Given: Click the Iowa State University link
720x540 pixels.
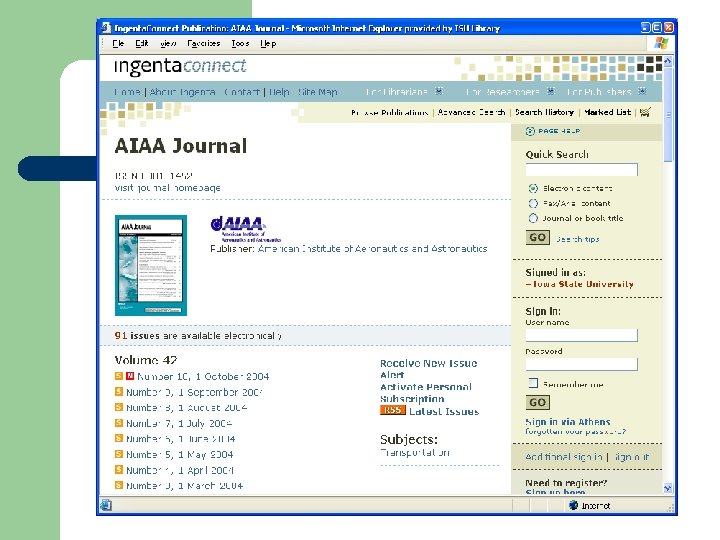Looking at the screenshot, I should pos(583,284).
